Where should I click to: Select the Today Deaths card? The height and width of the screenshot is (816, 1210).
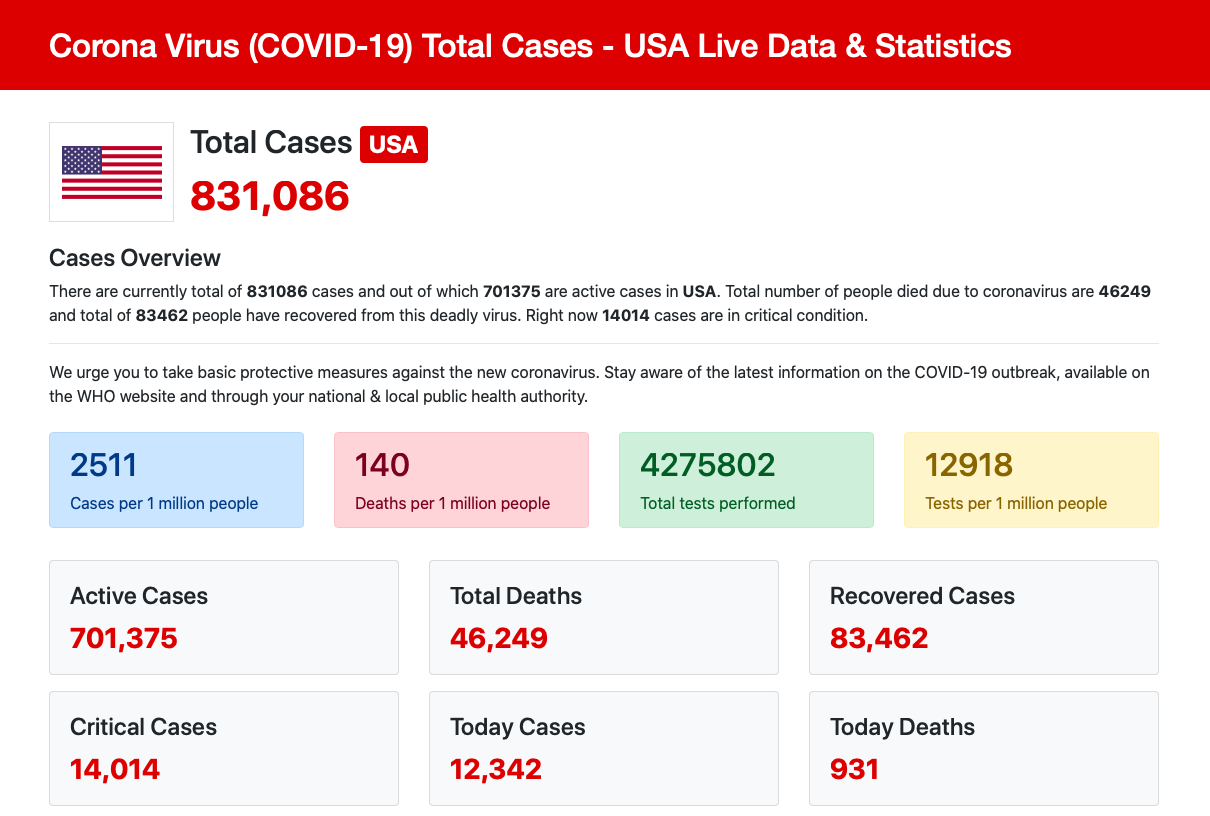pyautogui.click(x=984, y=748)
